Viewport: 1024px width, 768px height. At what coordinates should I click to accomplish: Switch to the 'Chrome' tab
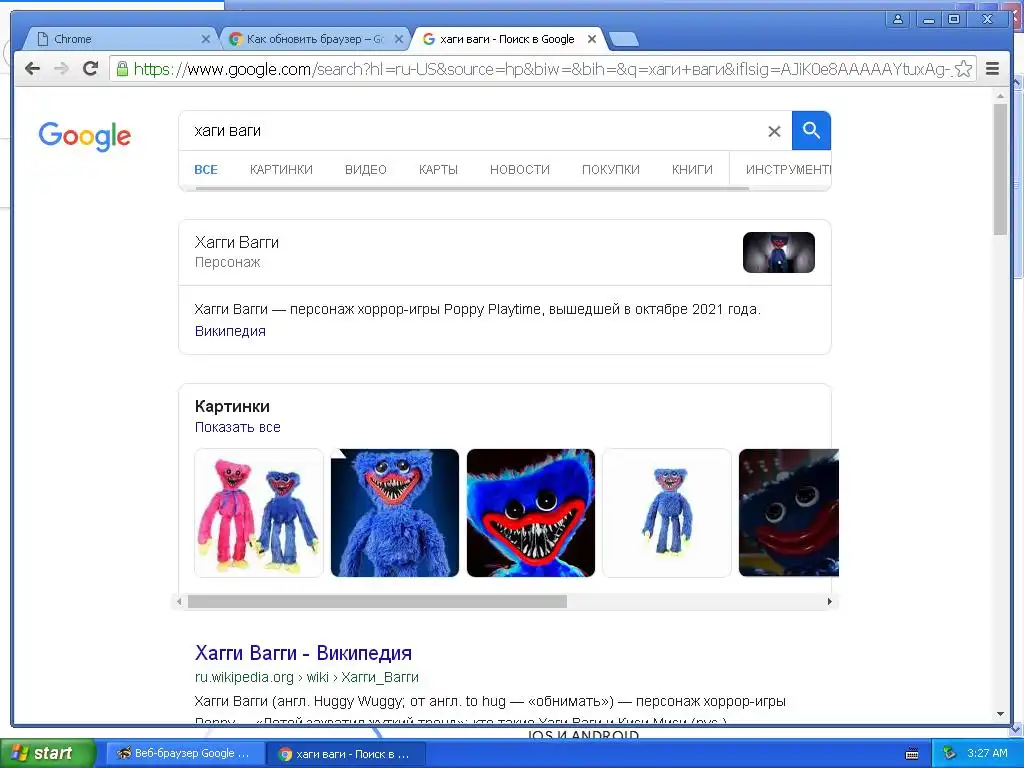tap(121, 39)
